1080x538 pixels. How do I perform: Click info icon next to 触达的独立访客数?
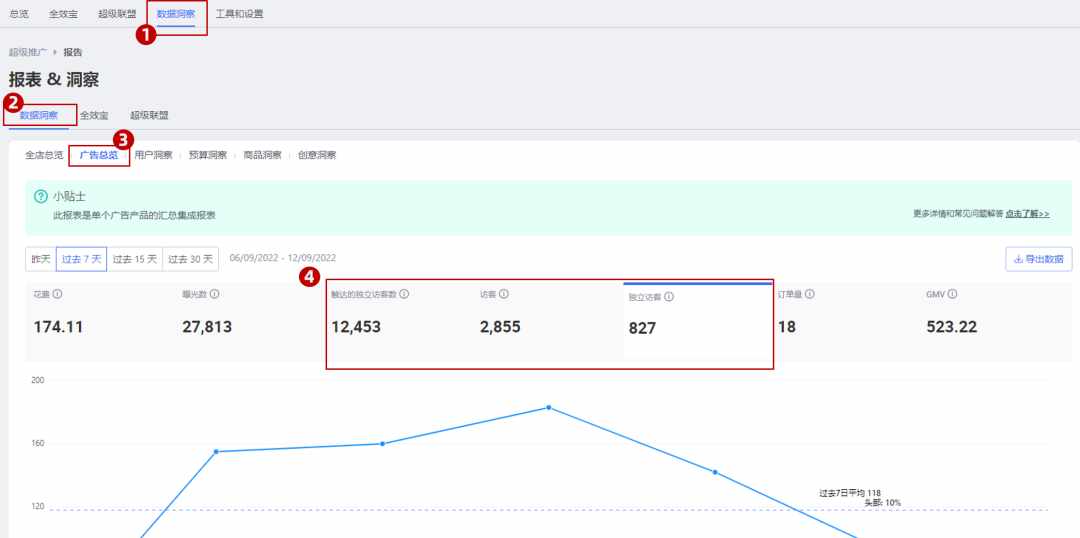pos(404,294)
